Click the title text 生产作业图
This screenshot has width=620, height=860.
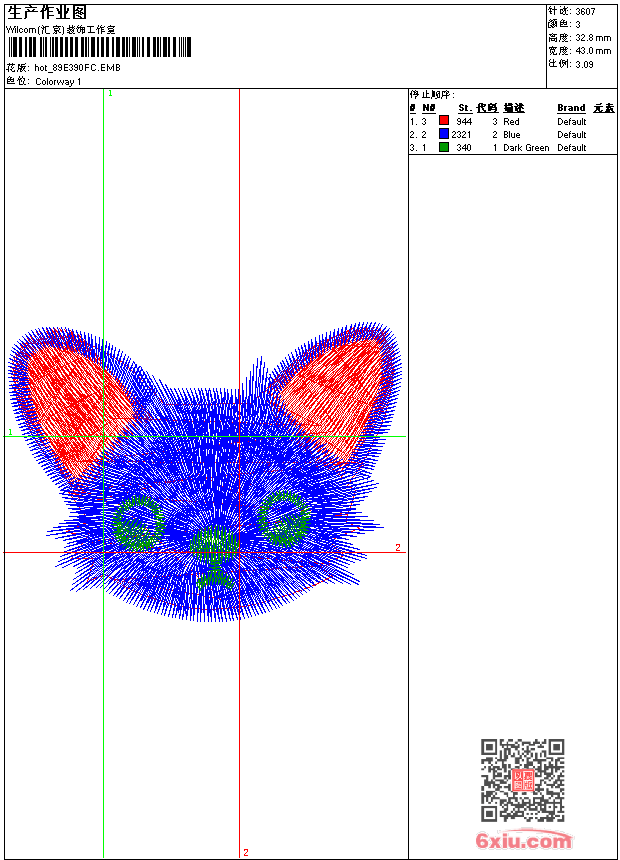click(x=47, y=12)
